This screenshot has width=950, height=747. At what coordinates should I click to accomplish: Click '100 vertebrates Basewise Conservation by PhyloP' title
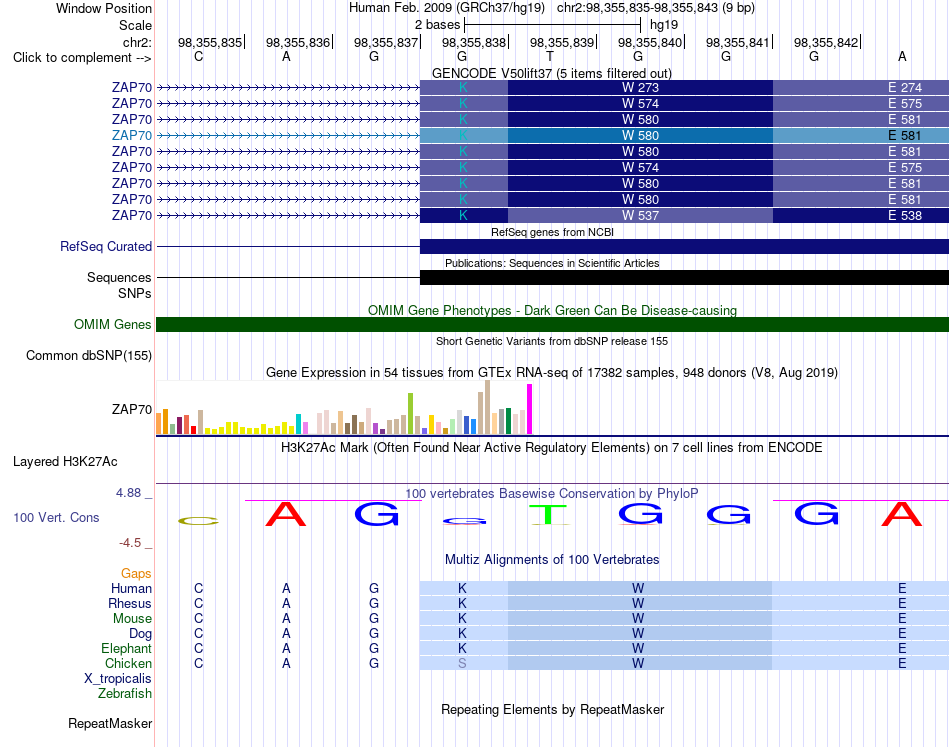(x=552, y=493)
